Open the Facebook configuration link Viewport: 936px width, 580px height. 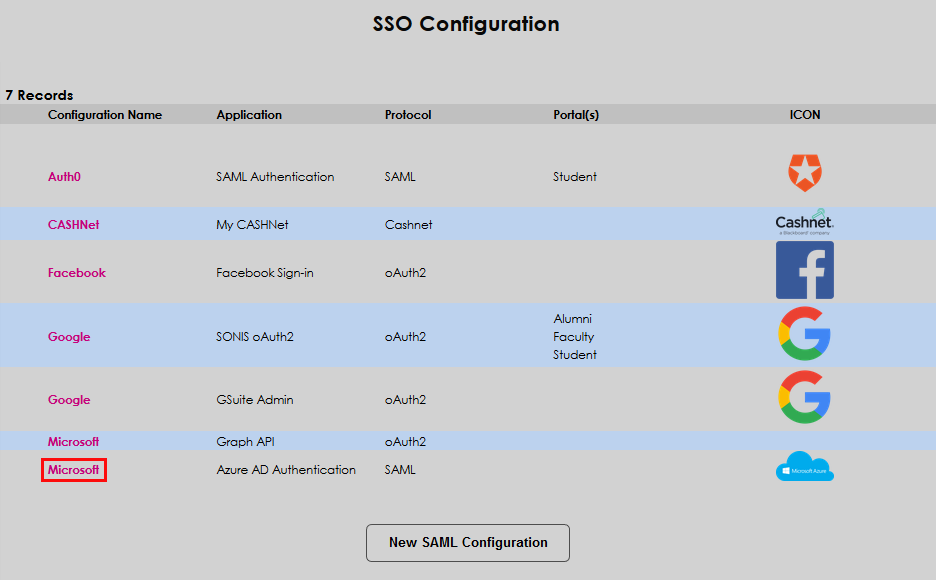coord(76,273)
